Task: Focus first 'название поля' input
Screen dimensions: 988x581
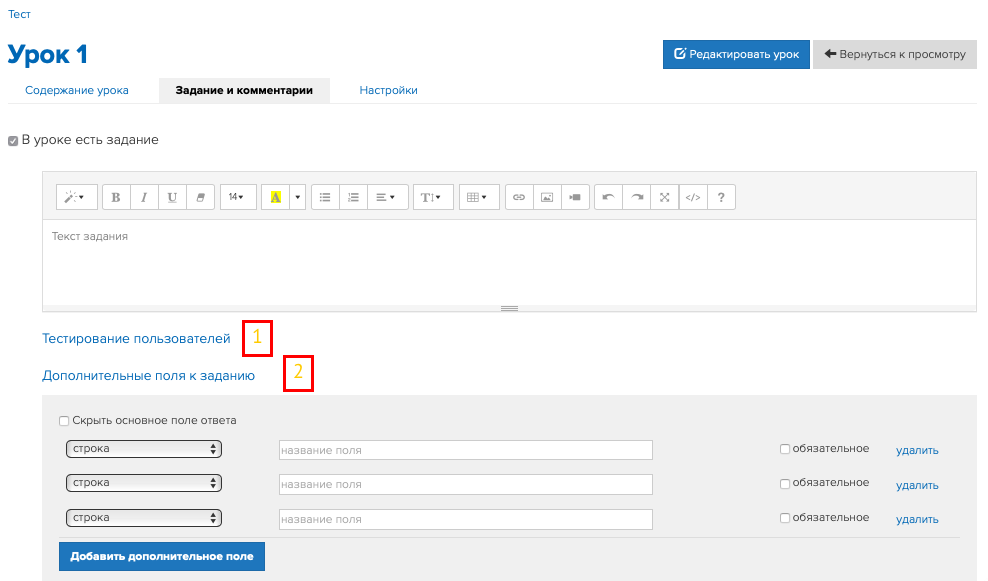Action: click(x=466, y=450)
